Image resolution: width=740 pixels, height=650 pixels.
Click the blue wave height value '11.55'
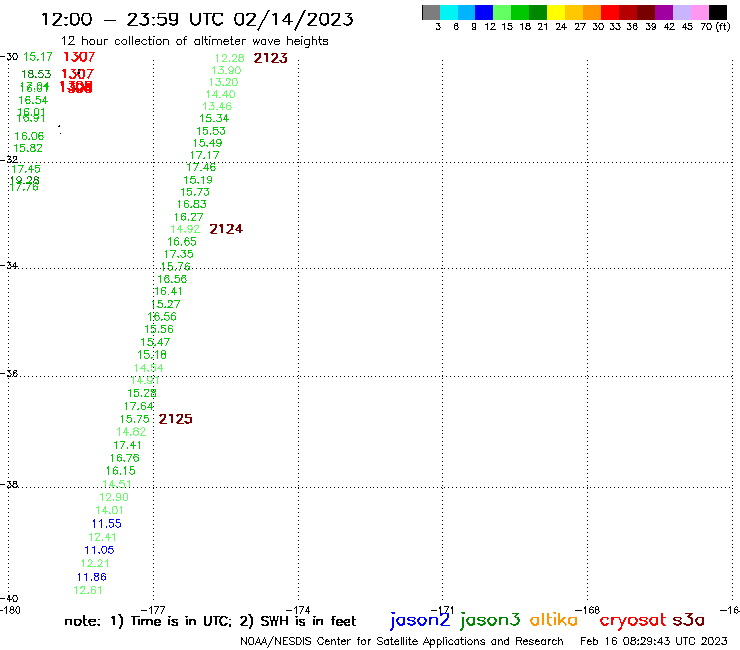pyautogui.click(x=107, y=523)
